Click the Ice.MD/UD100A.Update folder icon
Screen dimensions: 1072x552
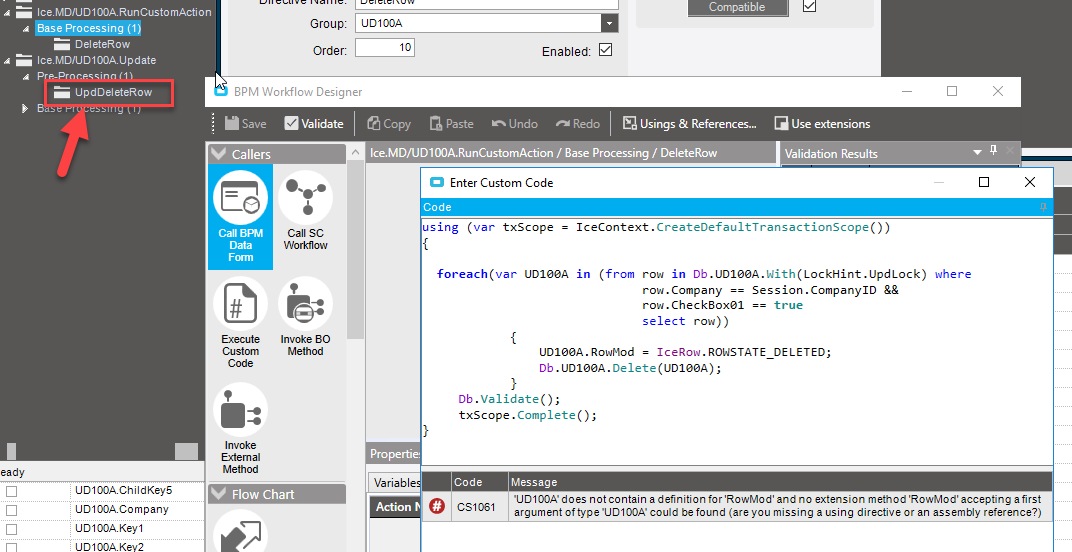point(24,60)
